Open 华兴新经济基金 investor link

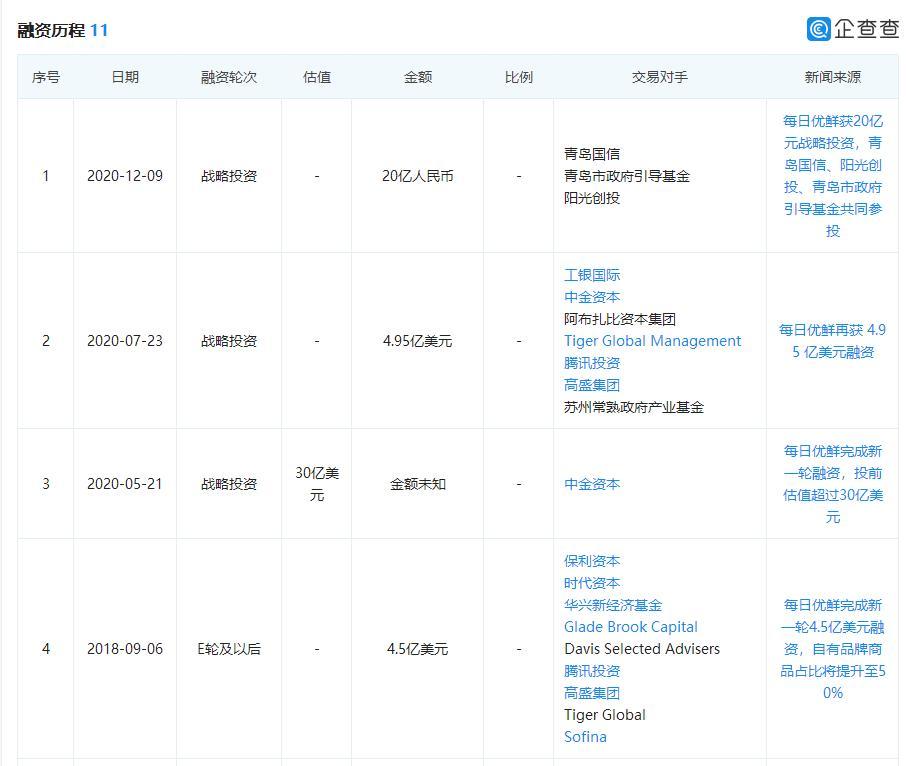tap(612, 605)
